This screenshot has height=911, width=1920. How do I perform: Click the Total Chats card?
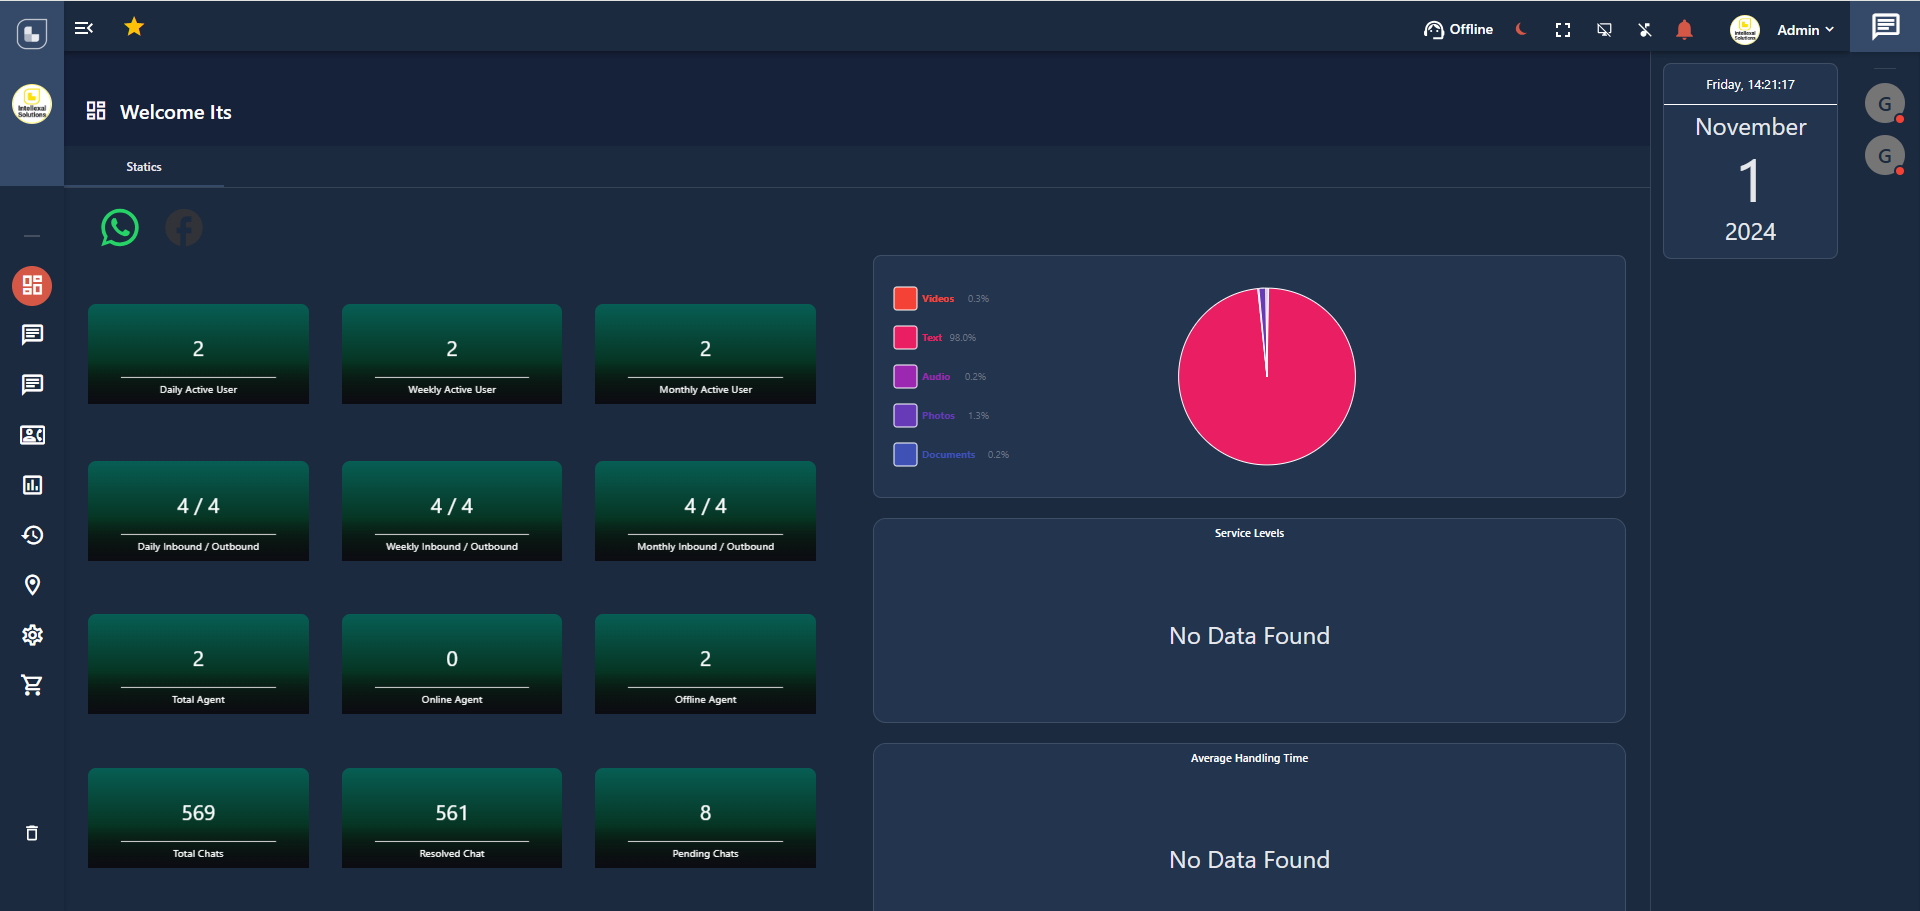click(x=198, y=818)
